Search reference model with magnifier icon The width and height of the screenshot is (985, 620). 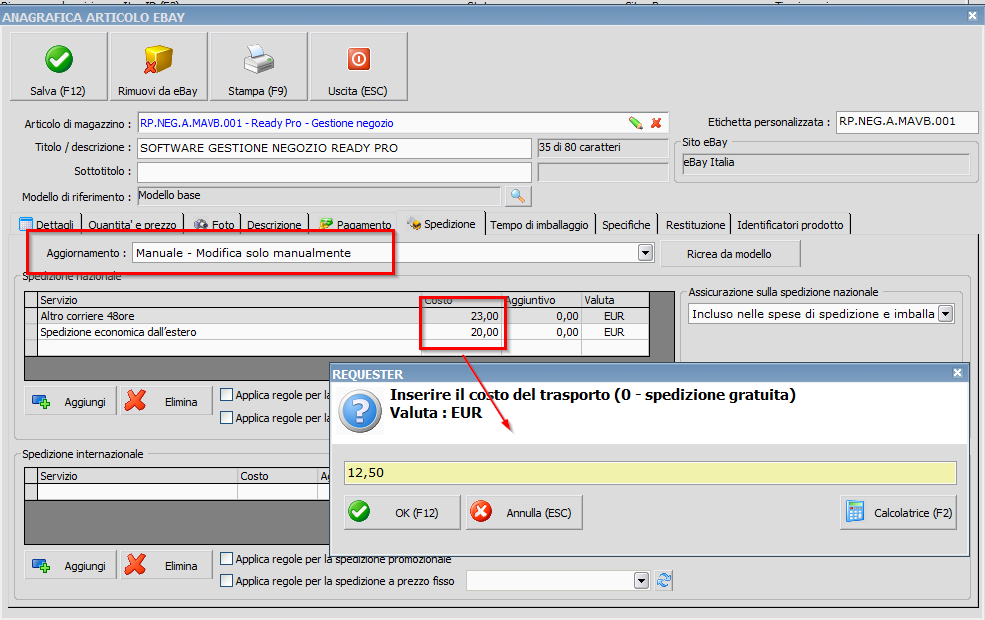(518, 196)
